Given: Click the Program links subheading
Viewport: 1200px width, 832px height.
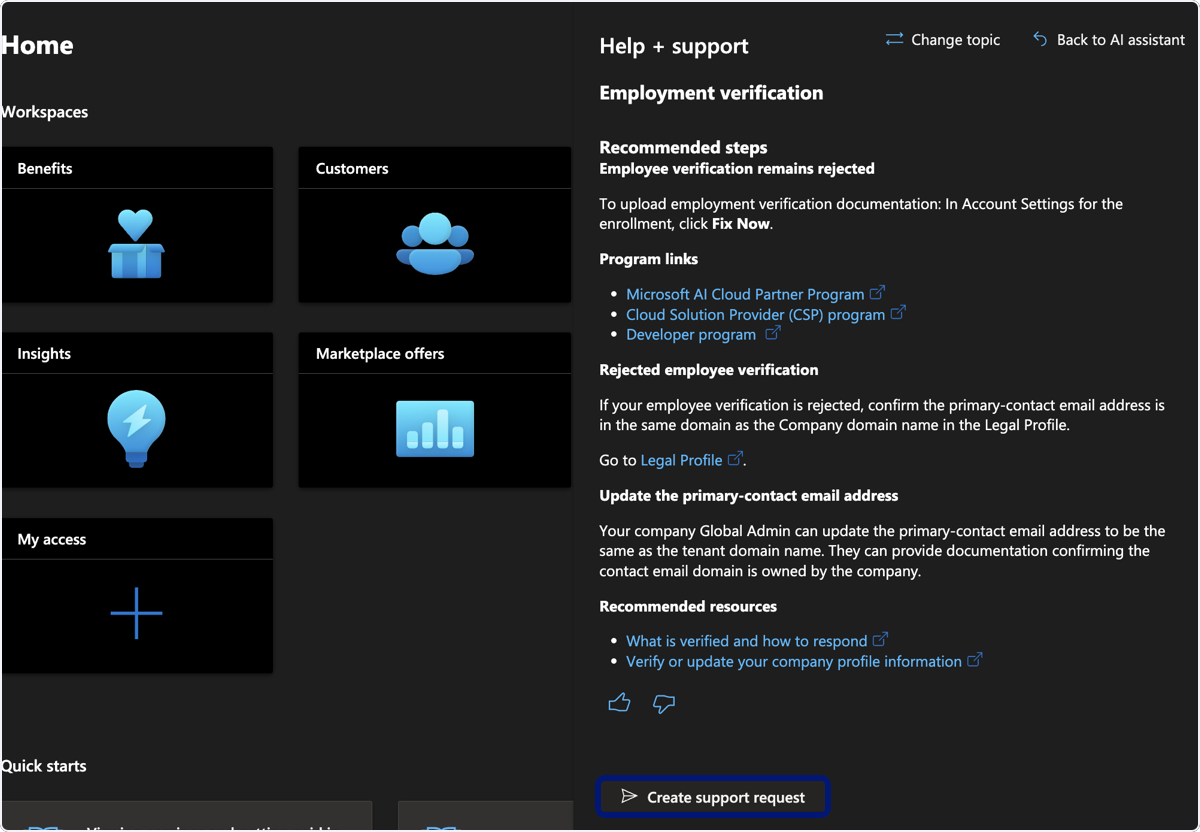Looking at the screenshot, I should tap(649, 259).
